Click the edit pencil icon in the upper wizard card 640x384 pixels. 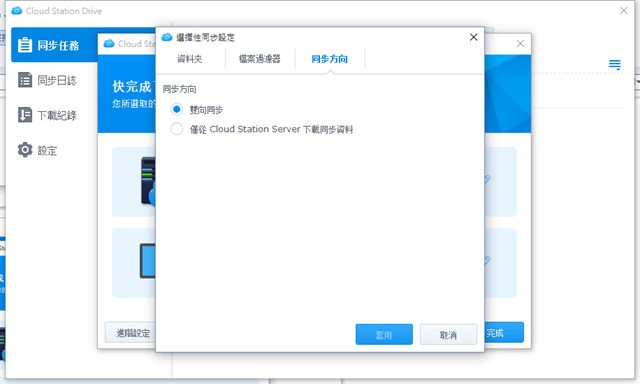tap(487, 179)
